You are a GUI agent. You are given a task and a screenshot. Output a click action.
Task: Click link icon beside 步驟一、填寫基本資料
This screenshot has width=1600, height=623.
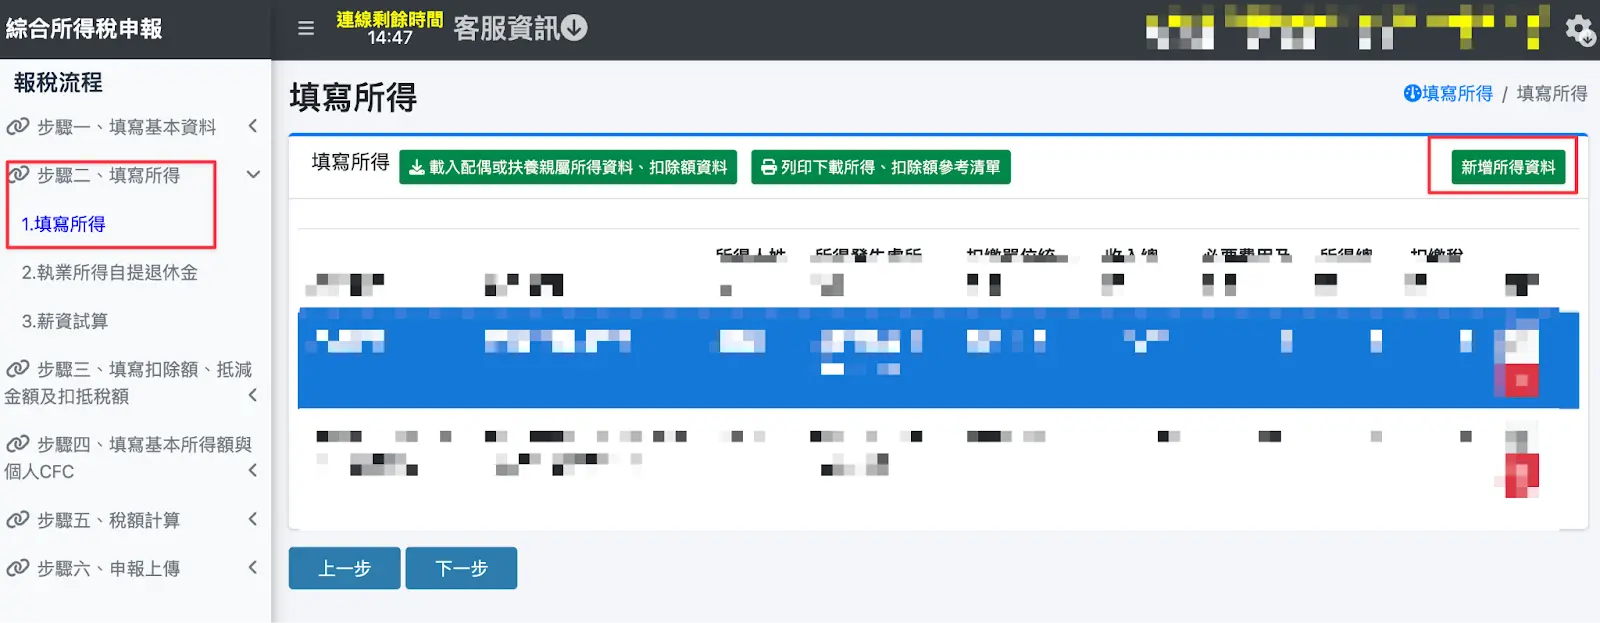[x=17, y=127]
